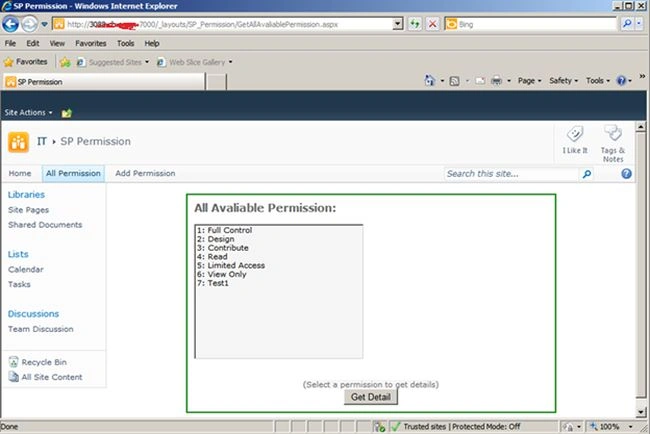Select the SP Permission browser tab
The width and height of the screenshot is (650, 434).
coord(104,82)
